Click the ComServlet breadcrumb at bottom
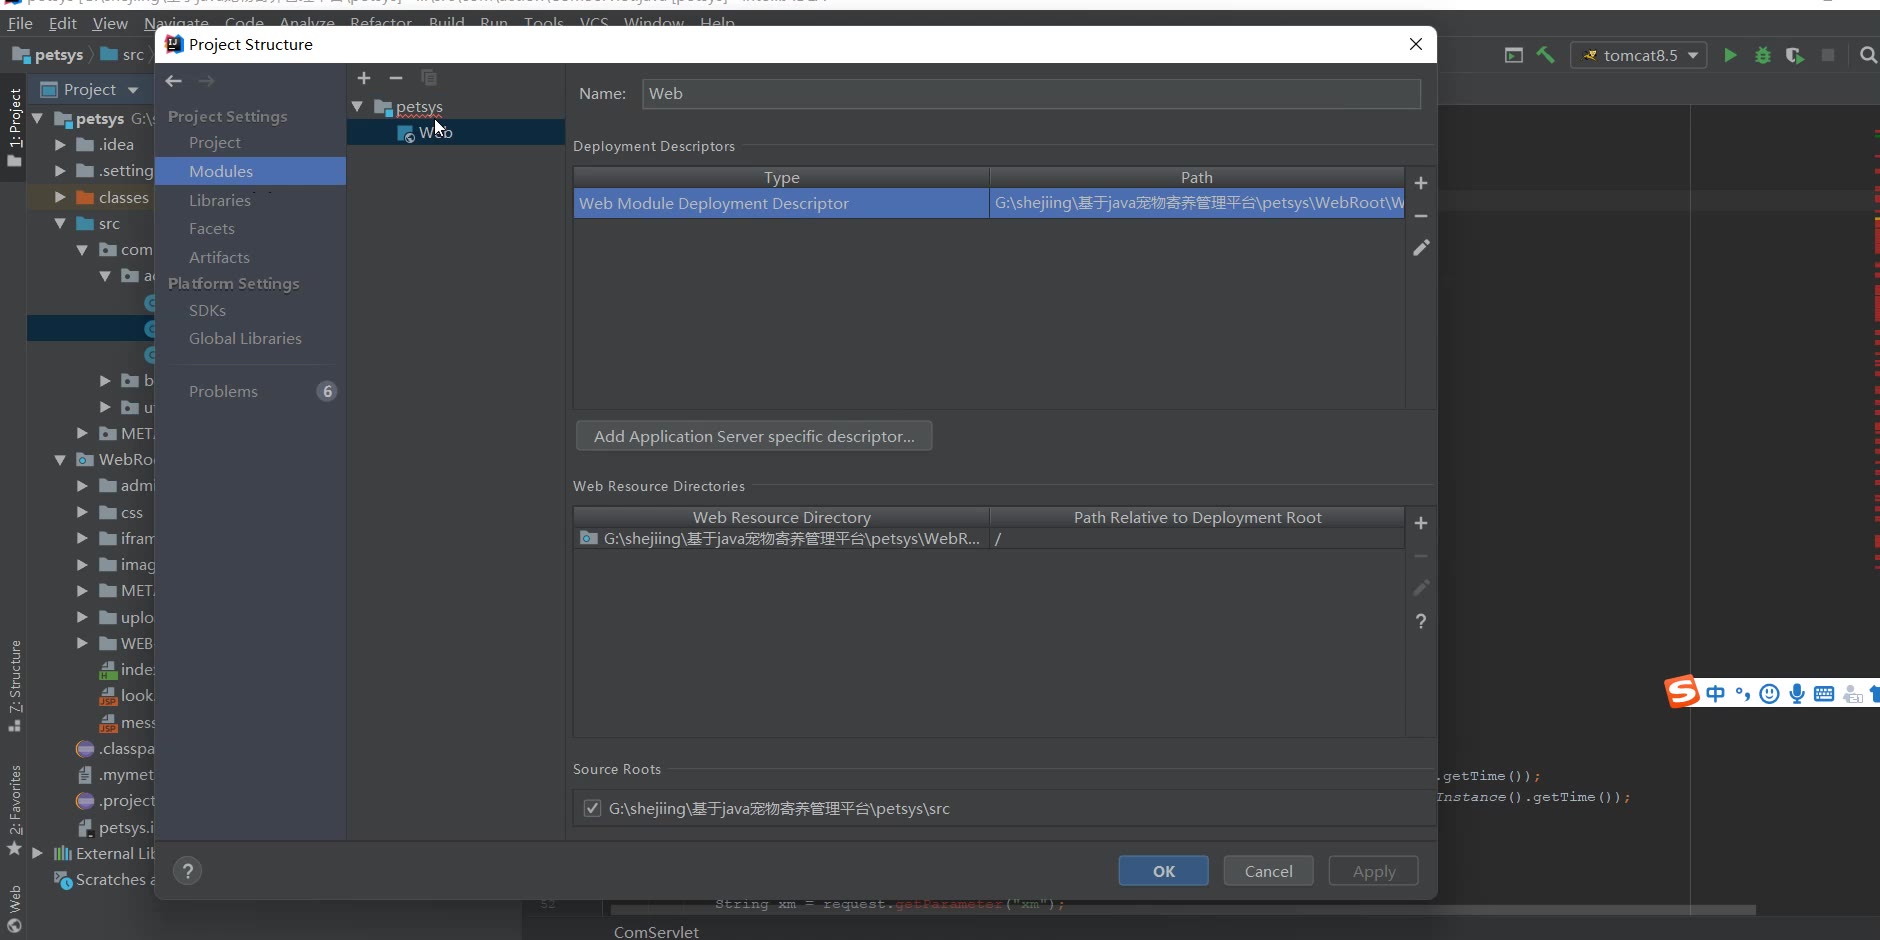Screen dimensions: 1880x940 (656, 931)
